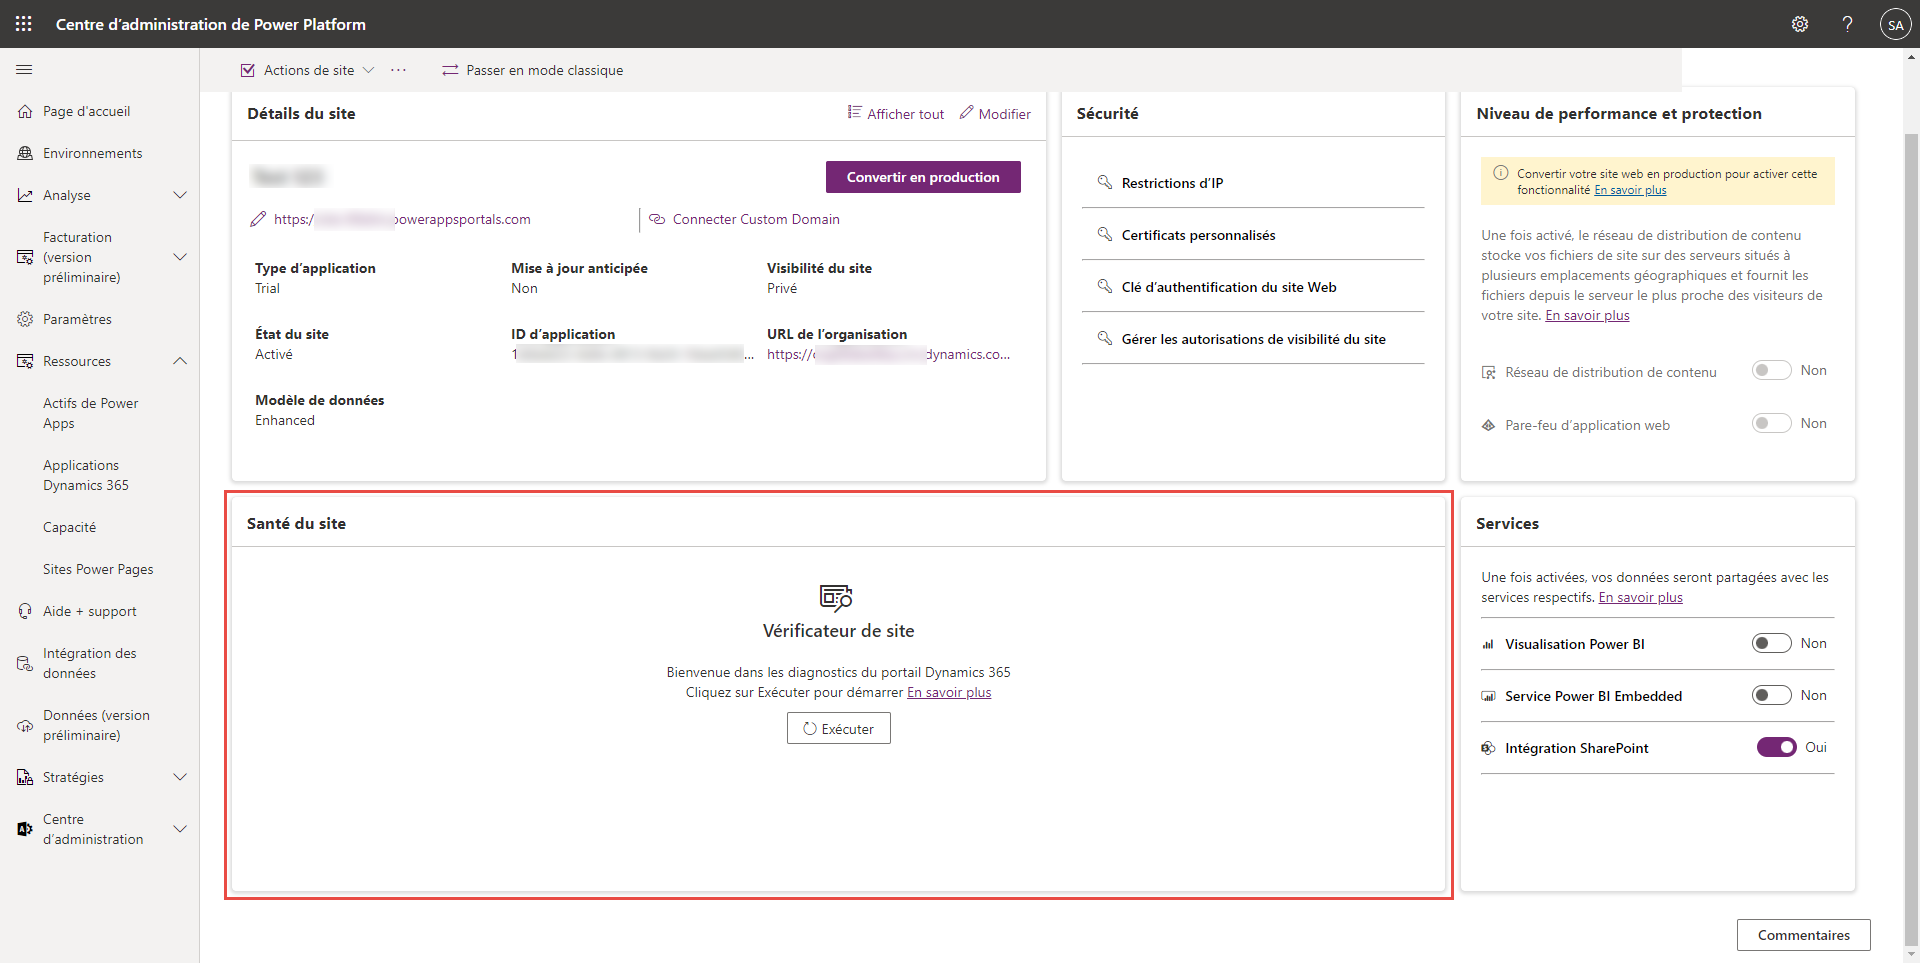Click the Centre d'administration icon
This screenshot has height=963, width=1920.
(25, 830)
